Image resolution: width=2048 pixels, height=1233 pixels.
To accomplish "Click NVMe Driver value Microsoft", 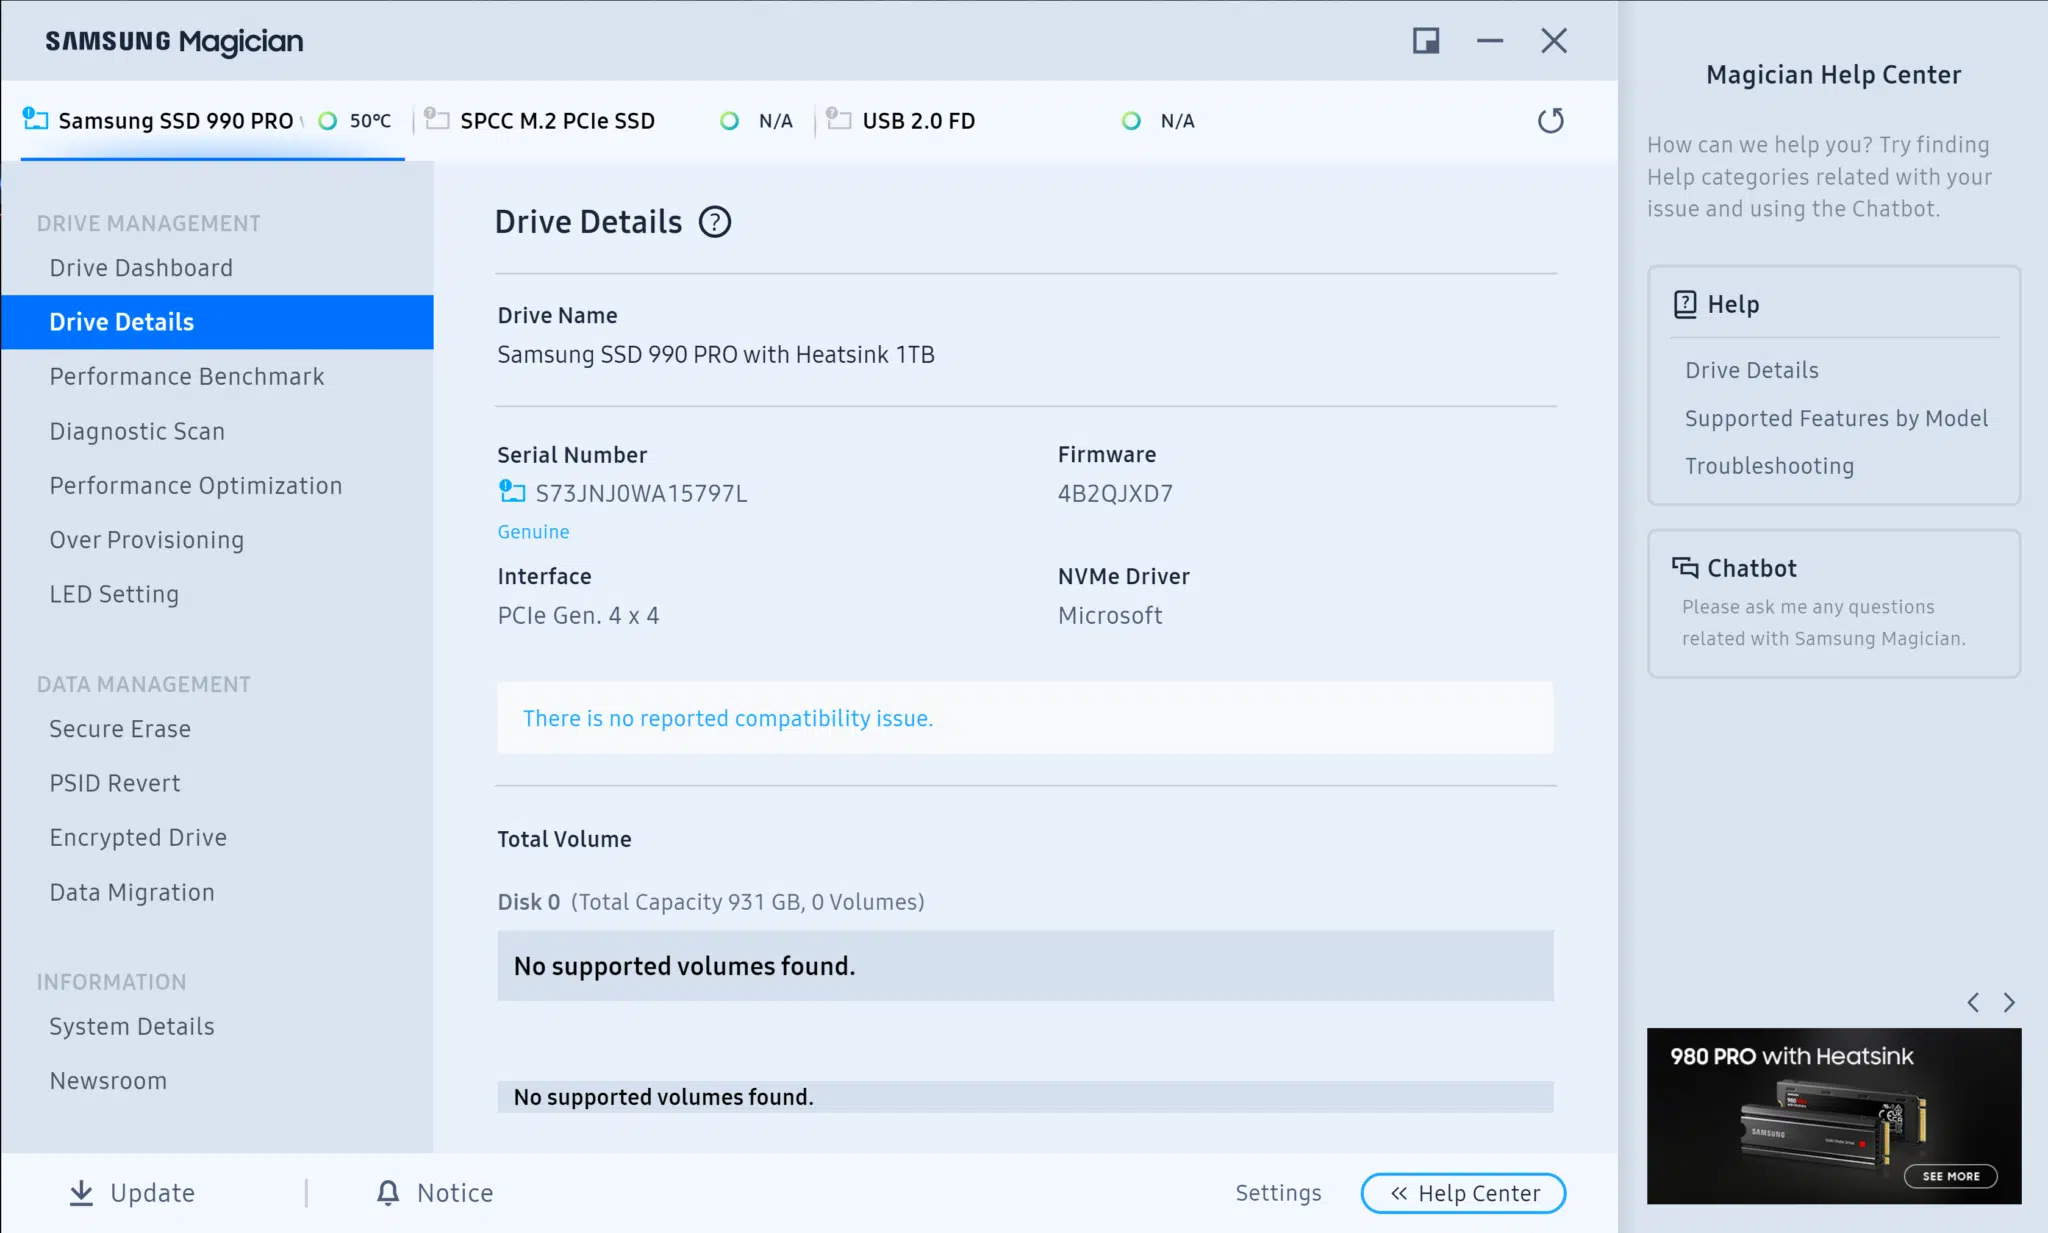I will (x=1110, y=615).
